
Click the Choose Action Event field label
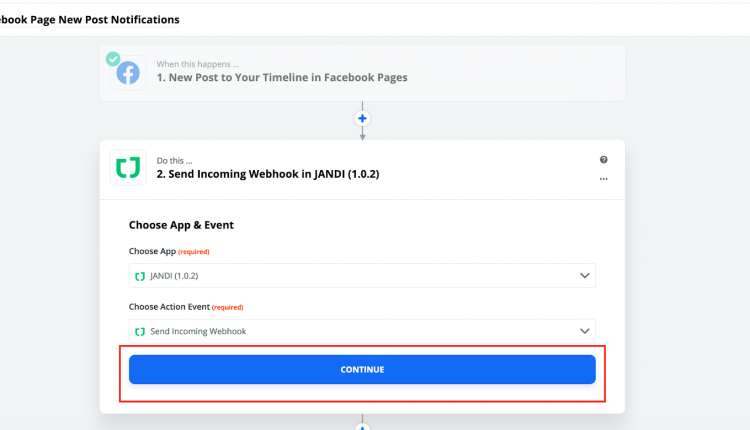pyautogui.click(x=169, y=307)
